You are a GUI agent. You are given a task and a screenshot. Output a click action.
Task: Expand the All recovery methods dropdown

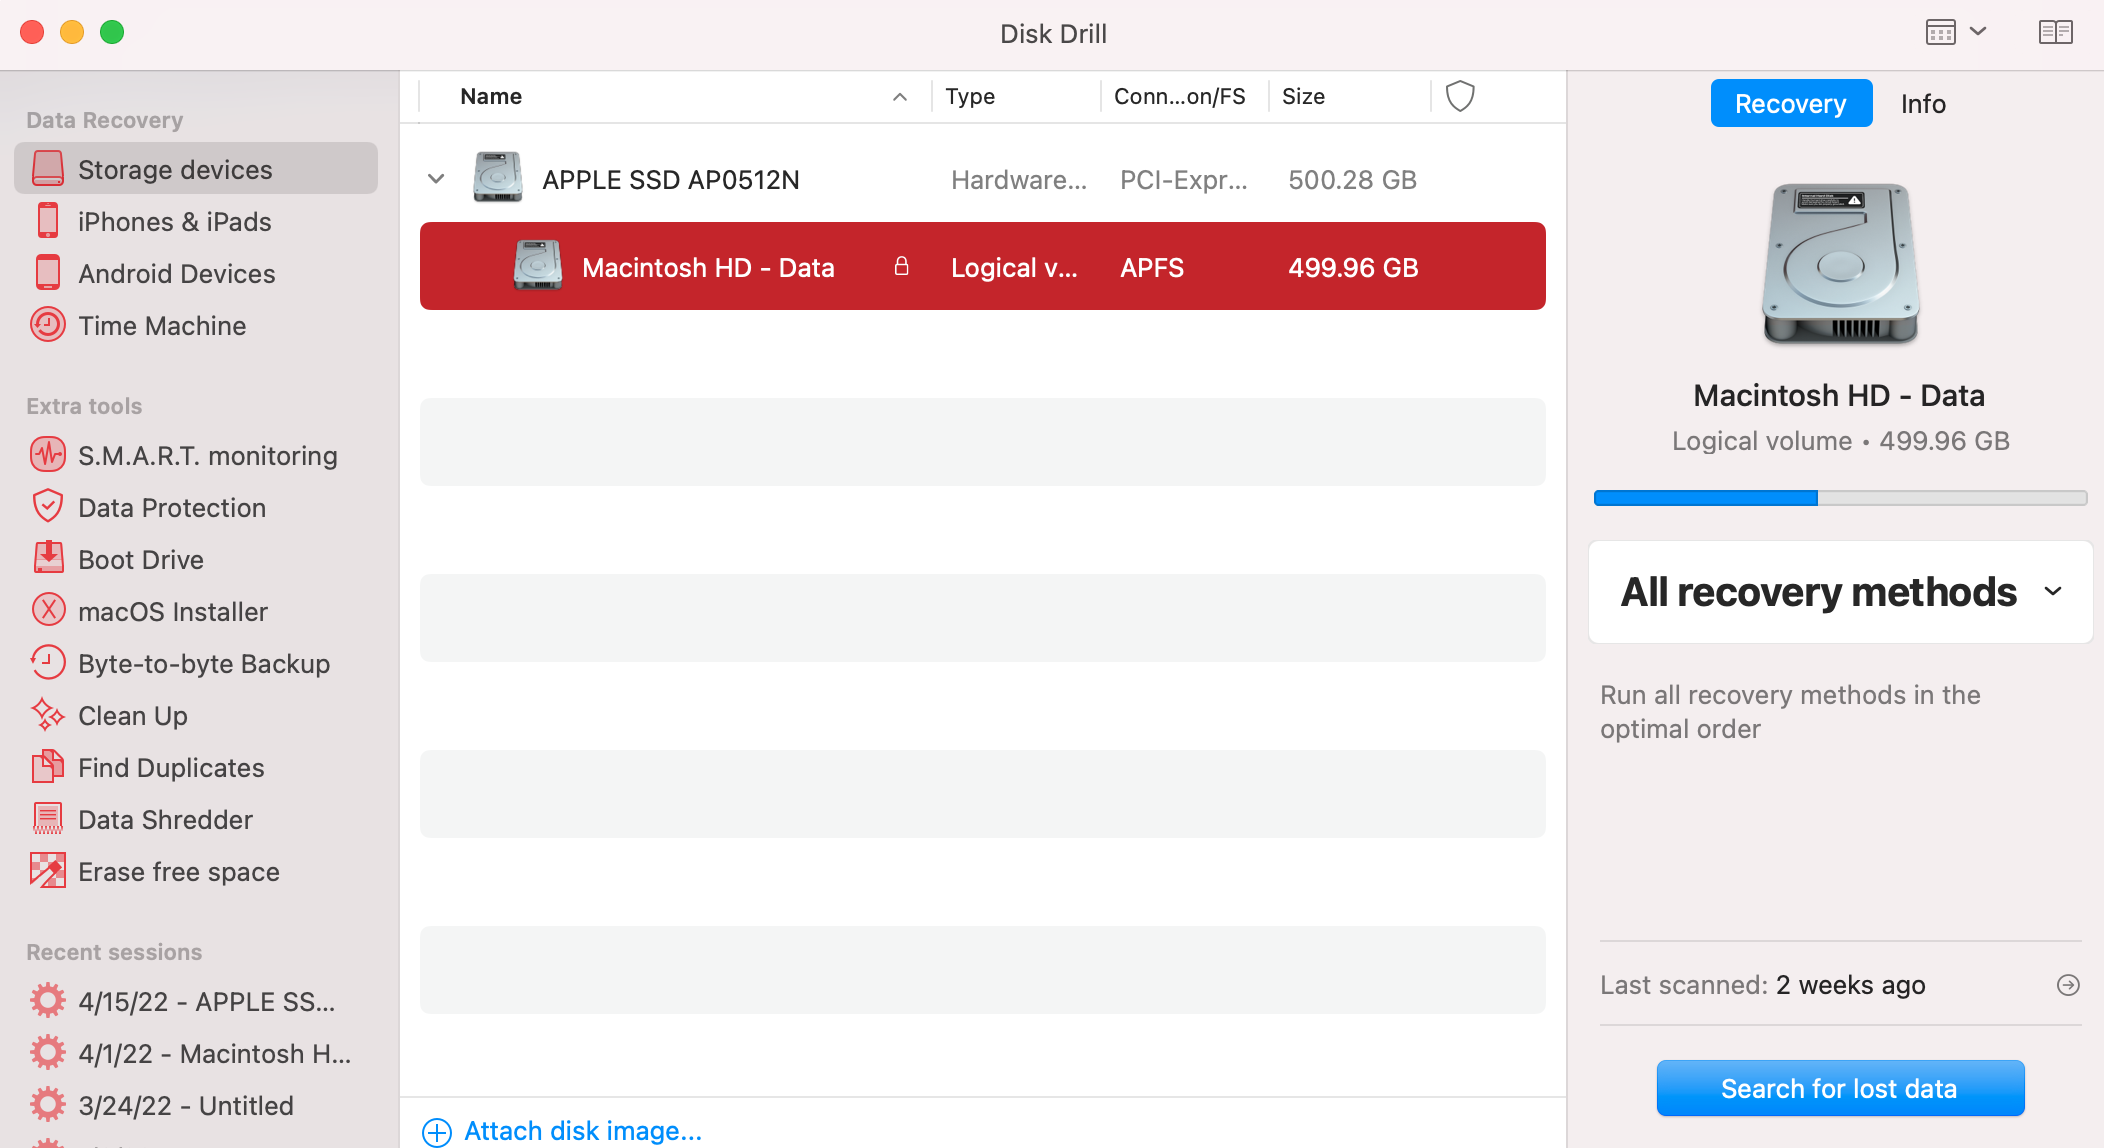tap(2057, 591)
